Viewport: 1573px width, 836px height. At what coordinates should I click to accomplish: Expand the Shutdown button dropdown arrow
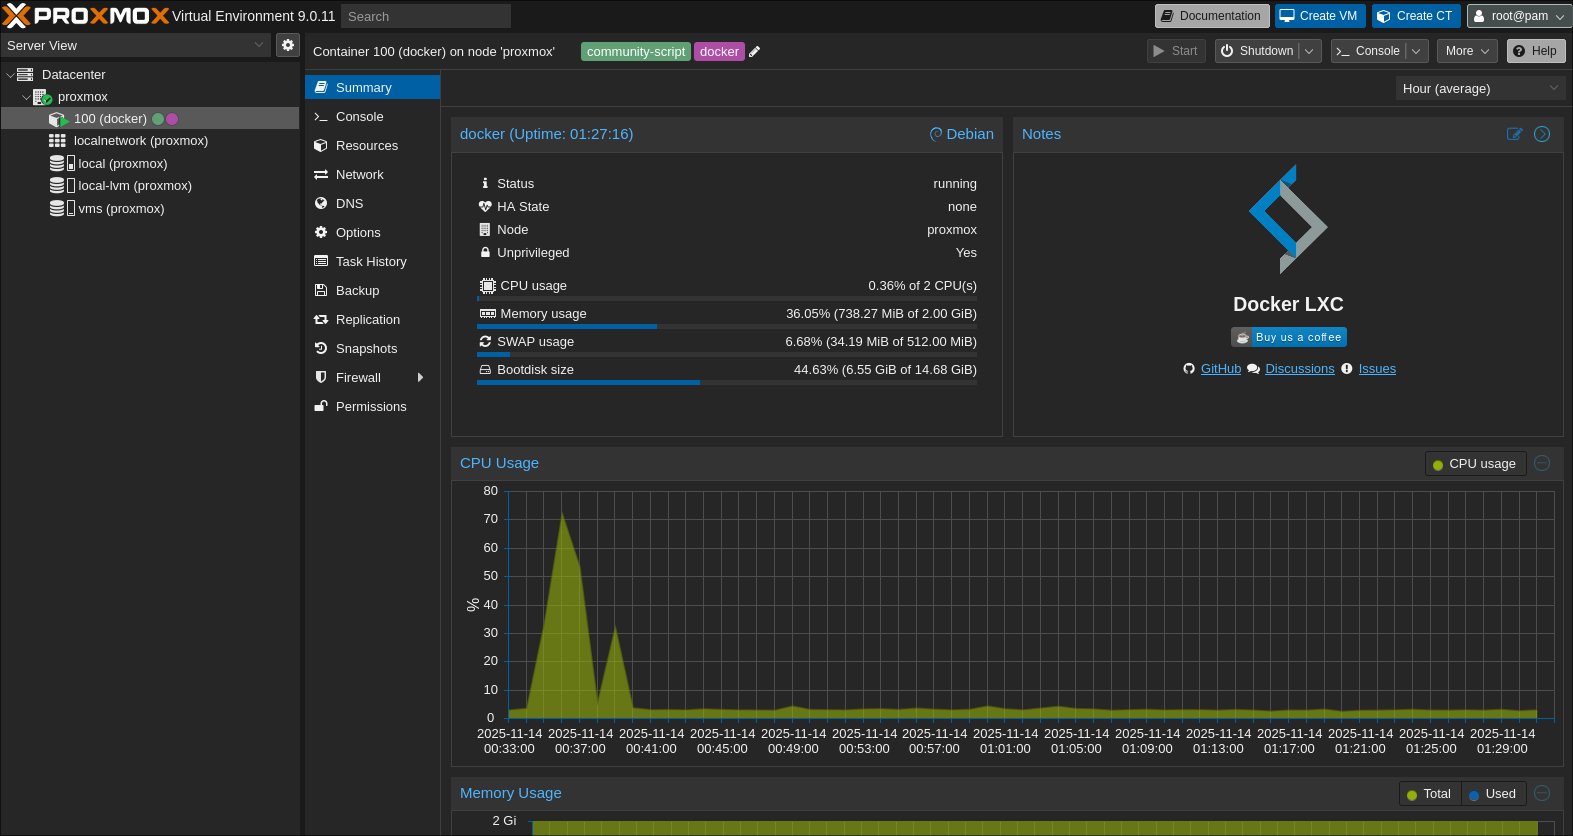point(1310,51)
